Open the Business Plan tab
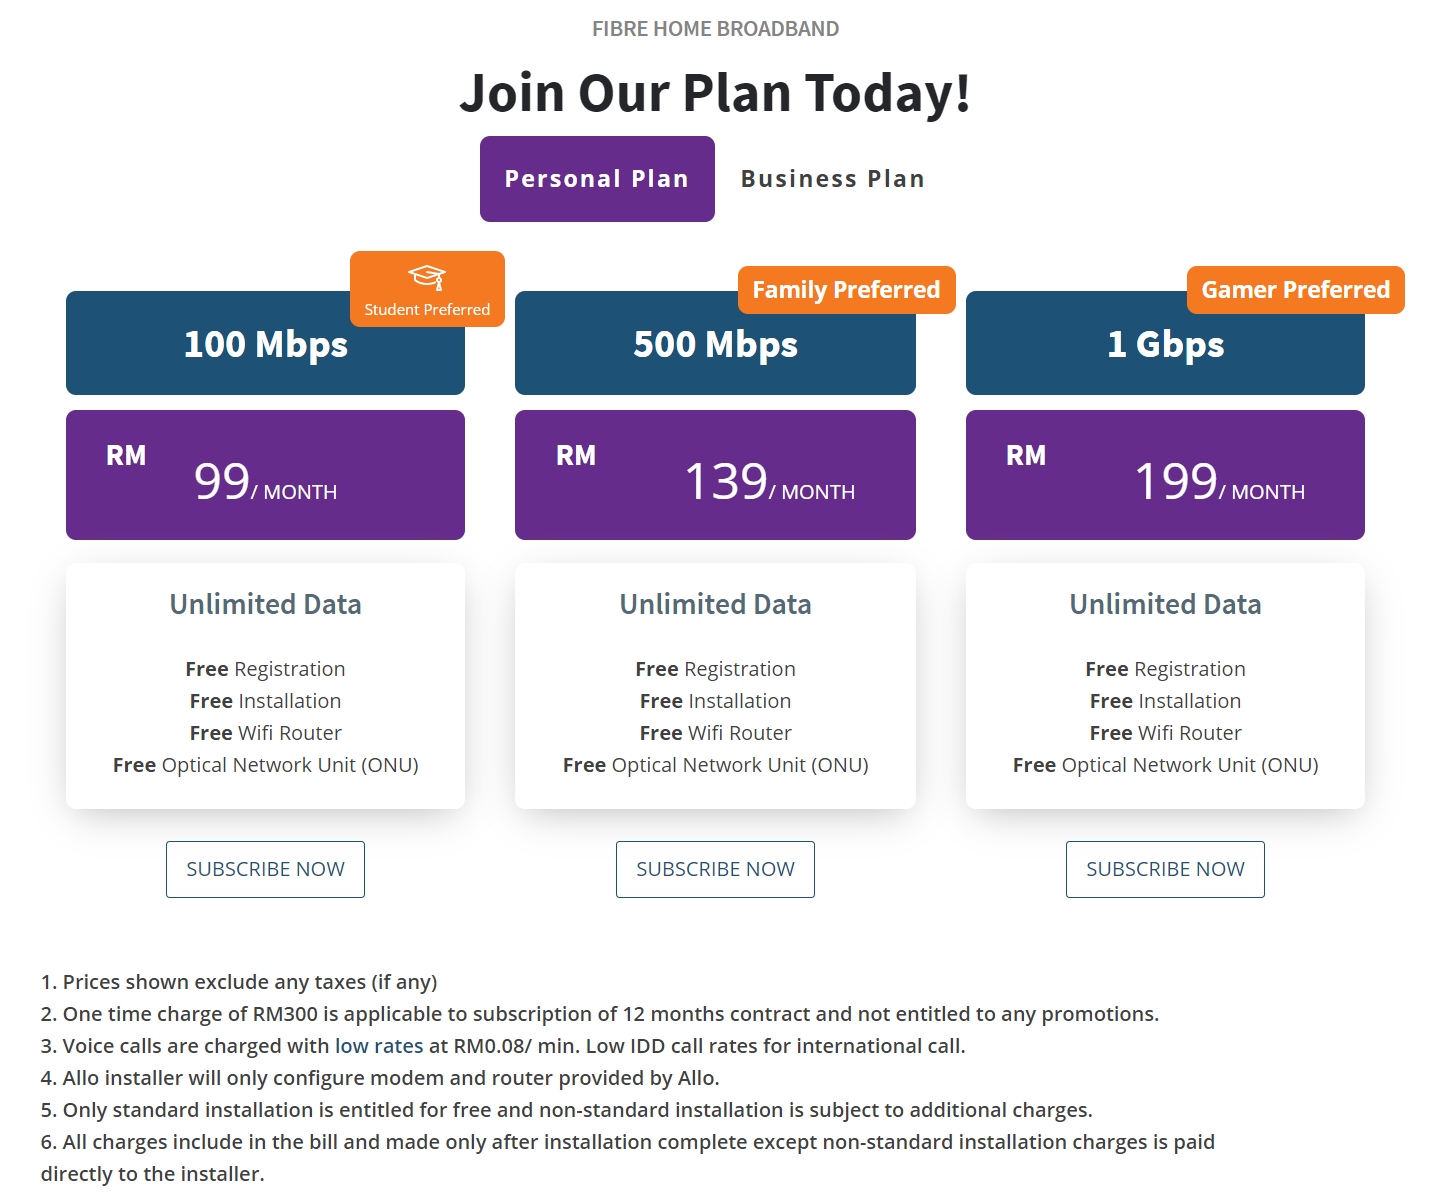Screen dimensions: 1430x1196 [x=832, y=179]
